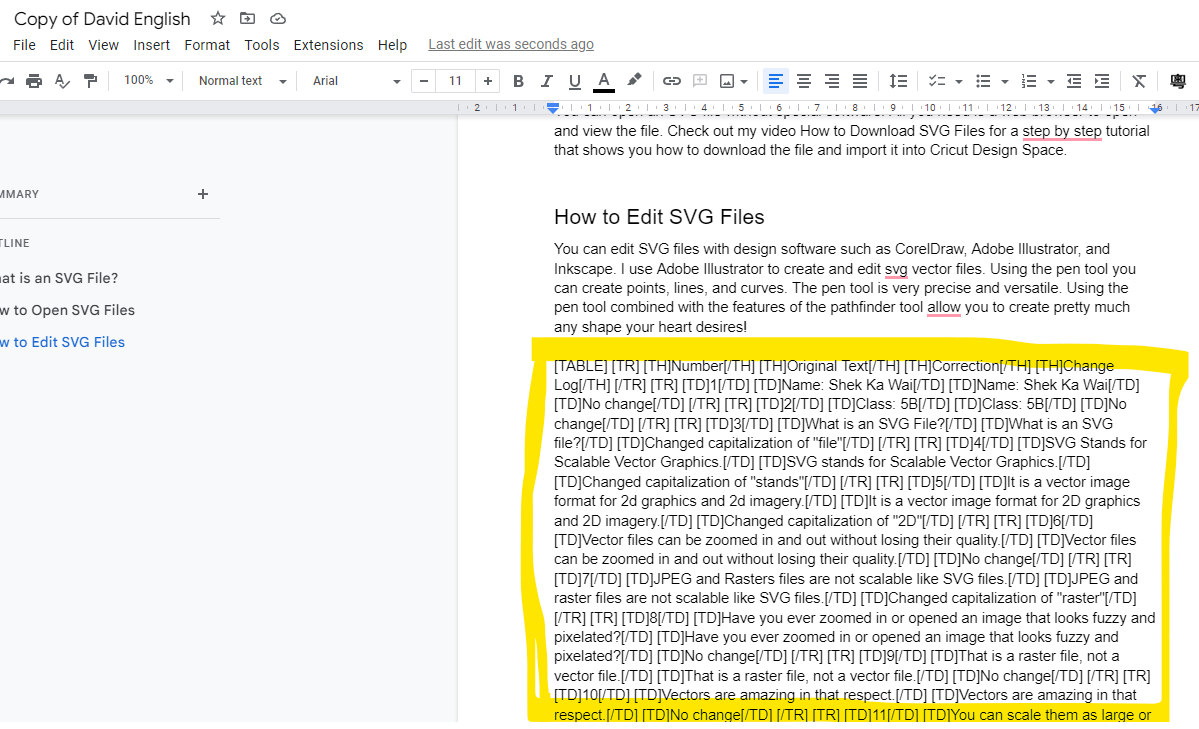Viewport: 1199px width, 729px height.
Task: Clear formatting with the crossed T icon
Action: coord(1139,81)
